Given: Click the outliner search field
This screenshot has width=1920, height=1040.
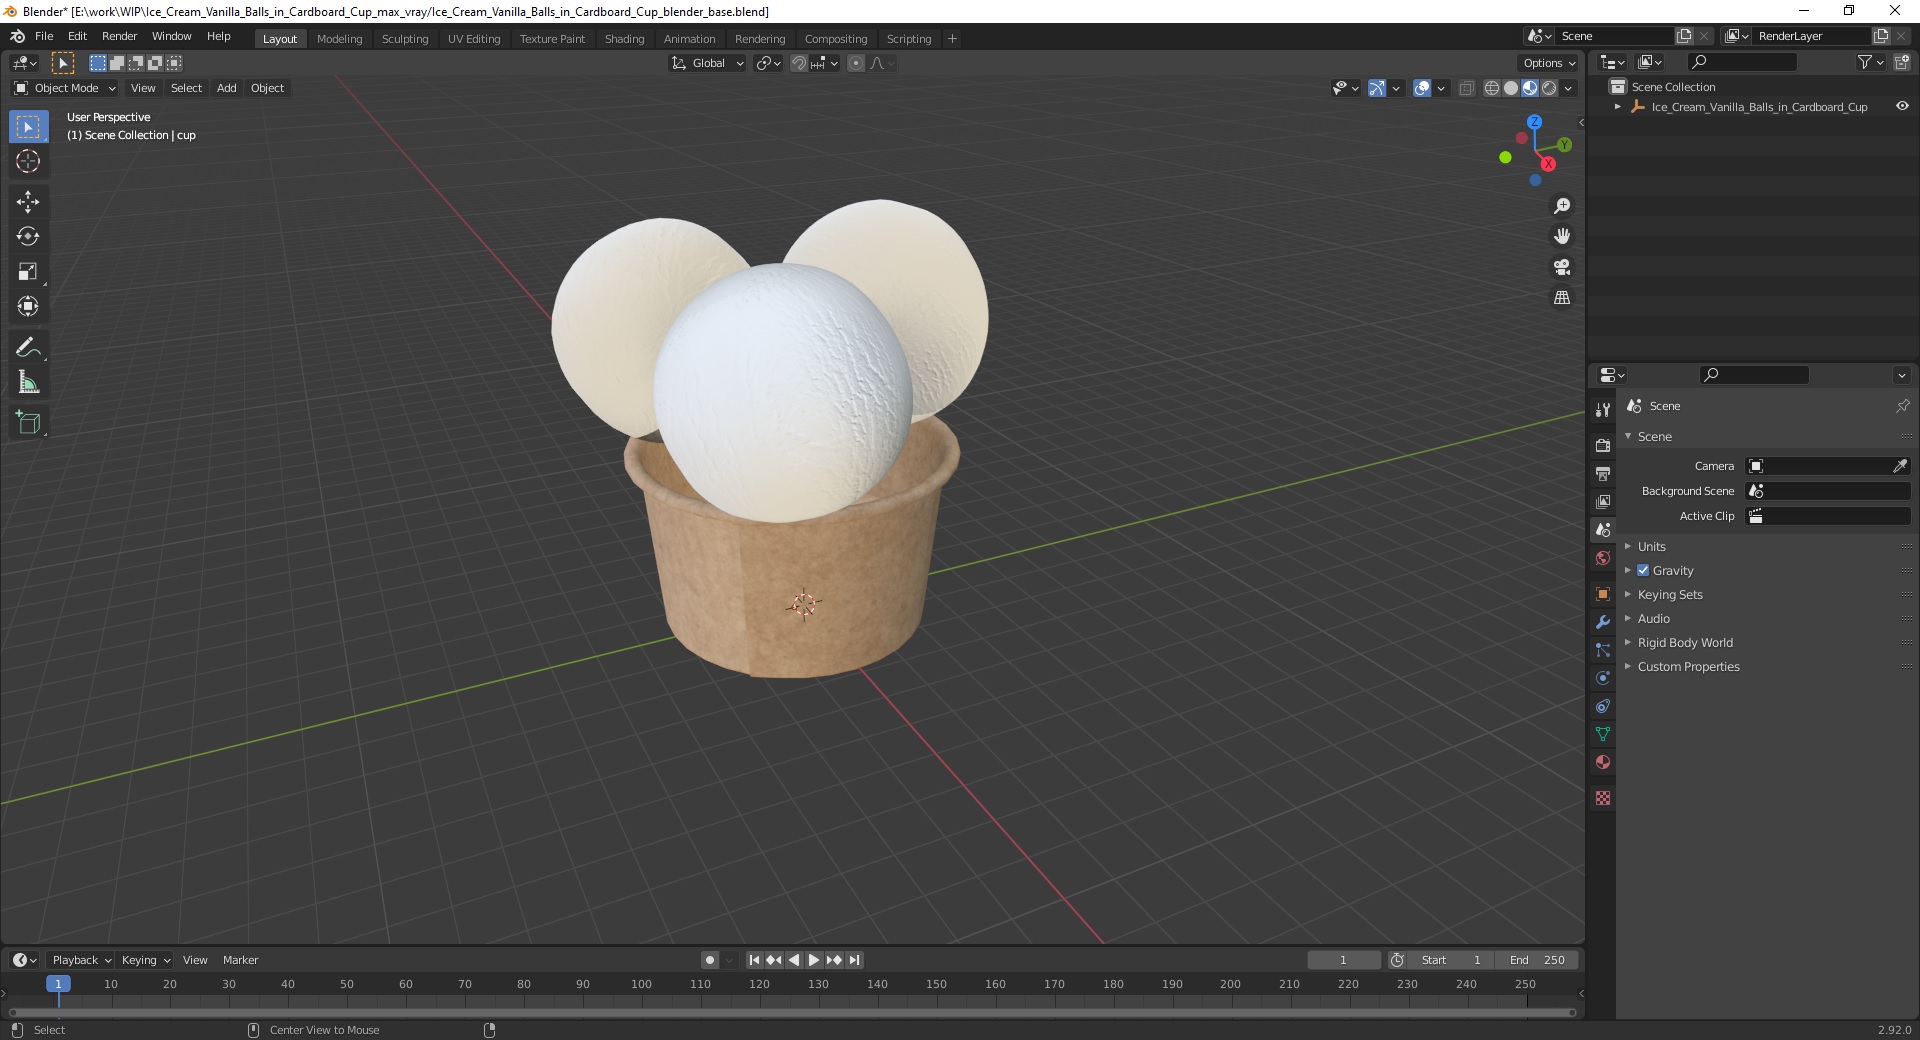Looking at the screenshot, I should [x=1741, y=62].
